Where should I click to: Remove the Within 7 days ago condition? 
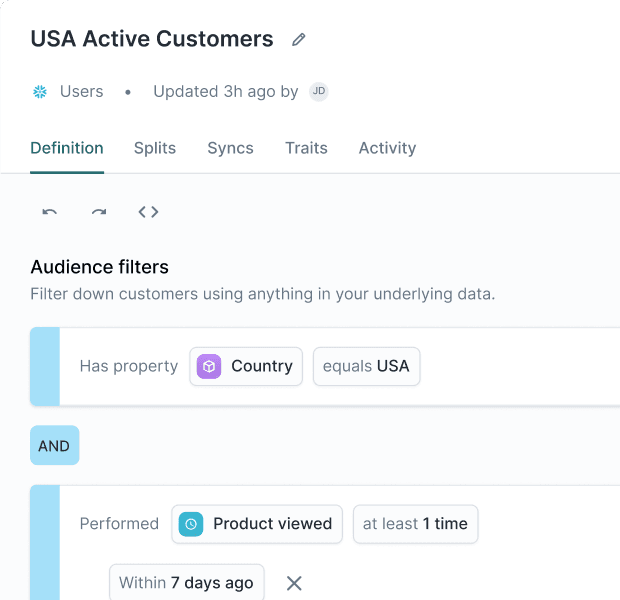(x=294, y=583)
